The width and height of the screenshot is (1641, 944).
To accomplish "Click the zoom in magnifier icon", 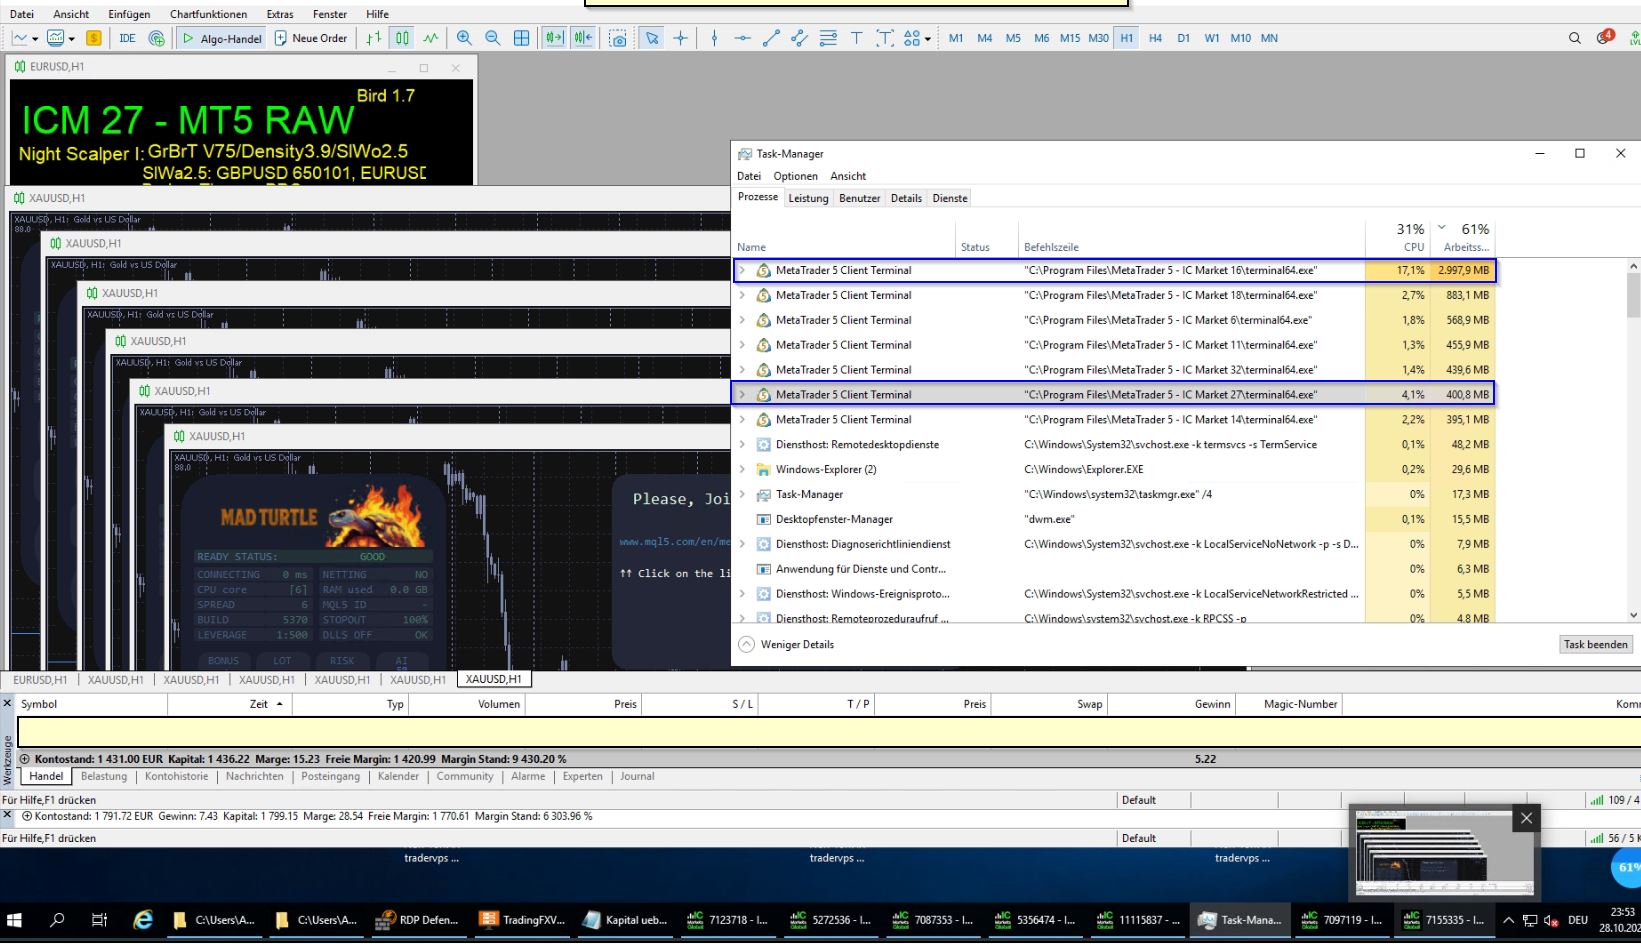I will (464, 38).
